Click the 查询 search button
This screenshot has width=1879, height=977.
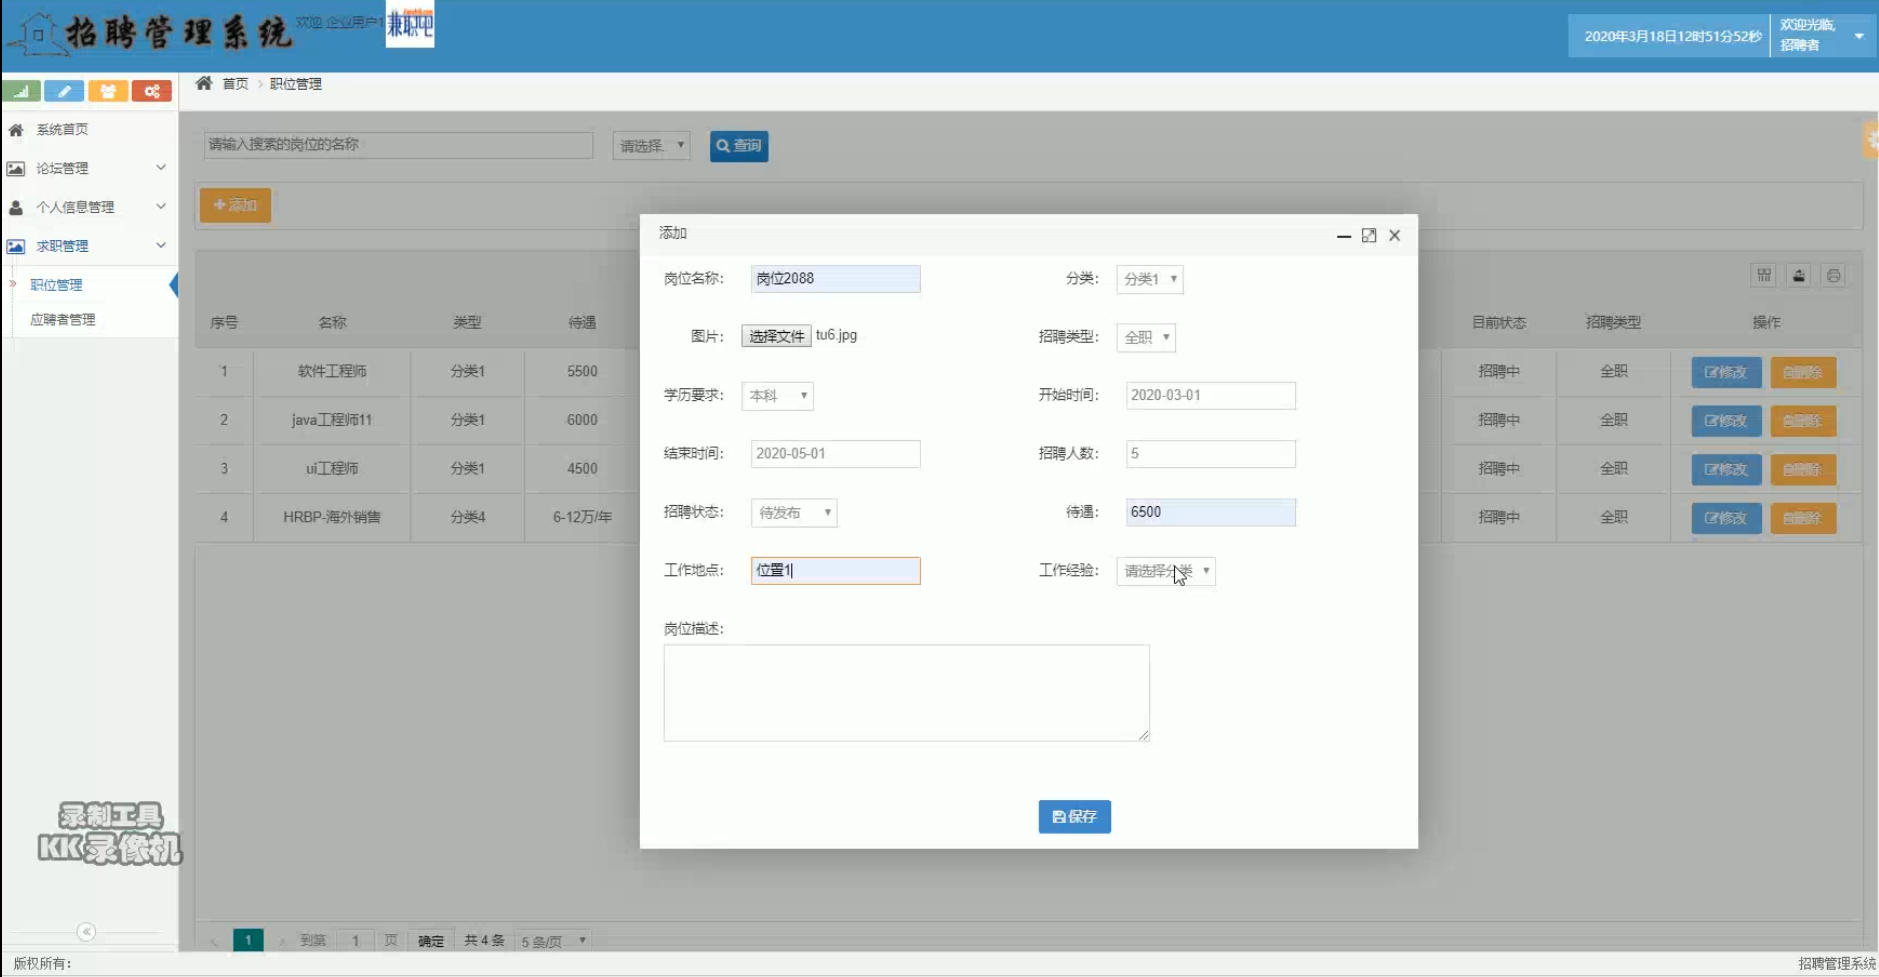(739, 146)
